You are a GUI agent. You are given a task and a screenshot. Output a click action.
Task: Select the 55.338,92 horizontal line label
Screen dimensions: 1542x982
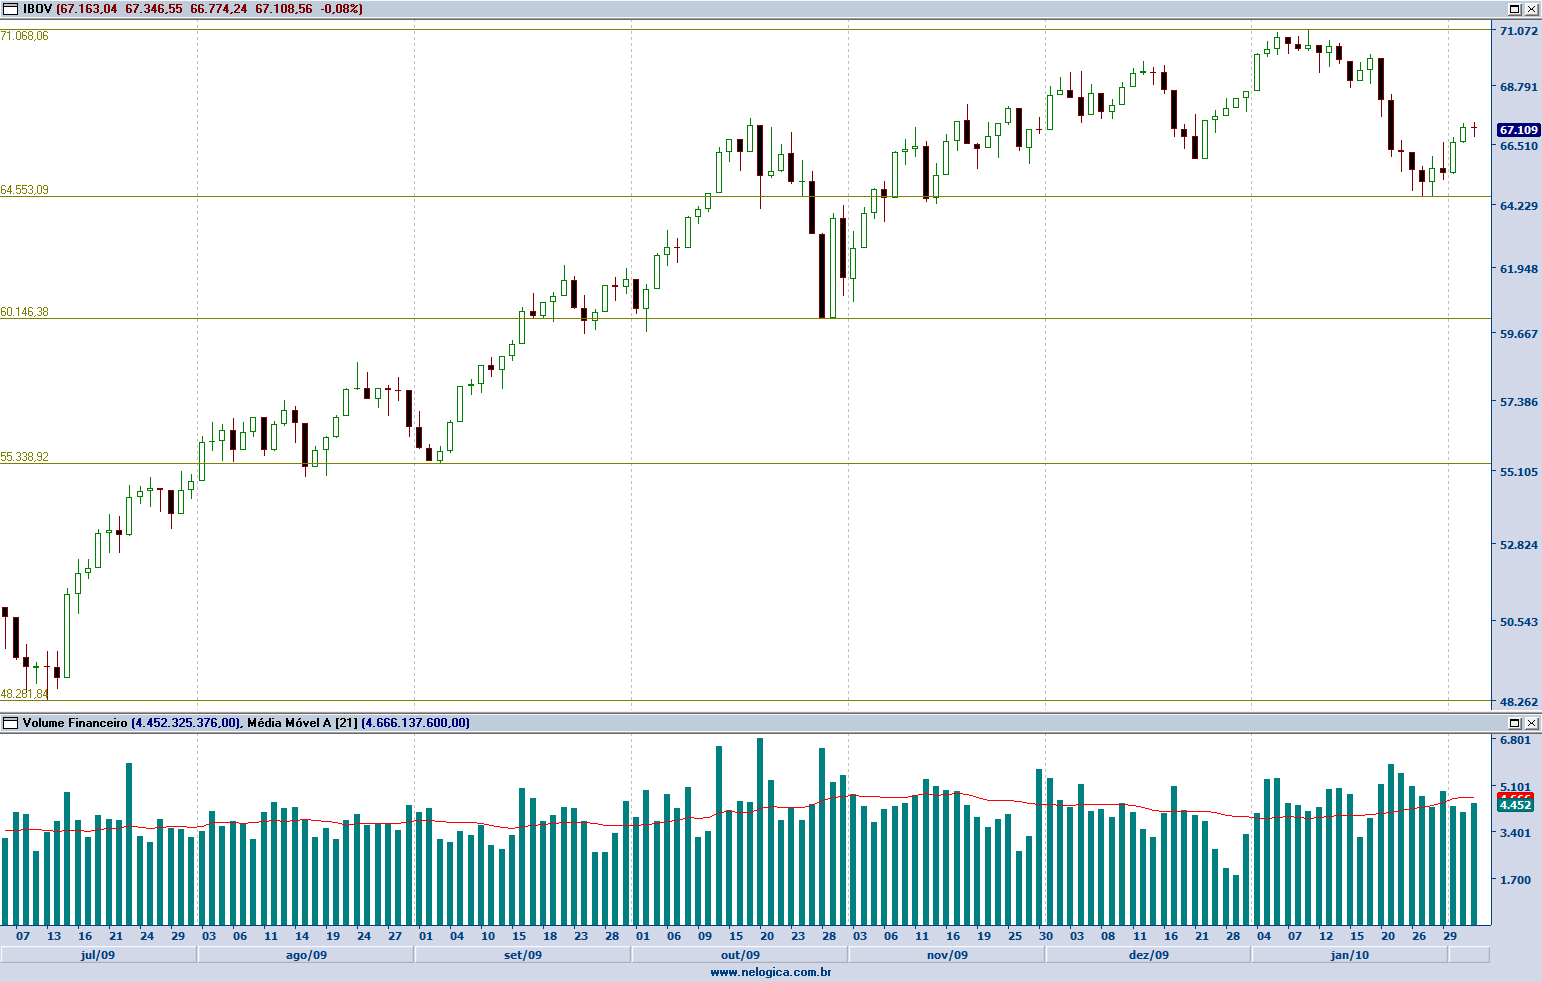pyautogui.click(x=25, y=457)
